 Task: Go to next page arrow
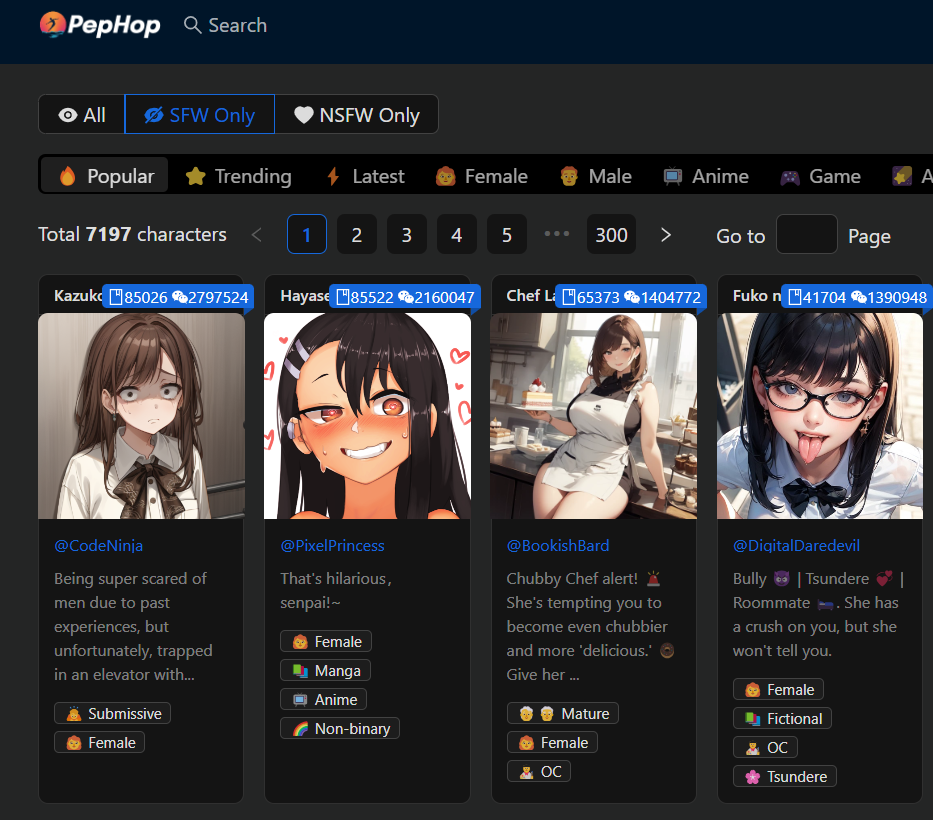666,235
